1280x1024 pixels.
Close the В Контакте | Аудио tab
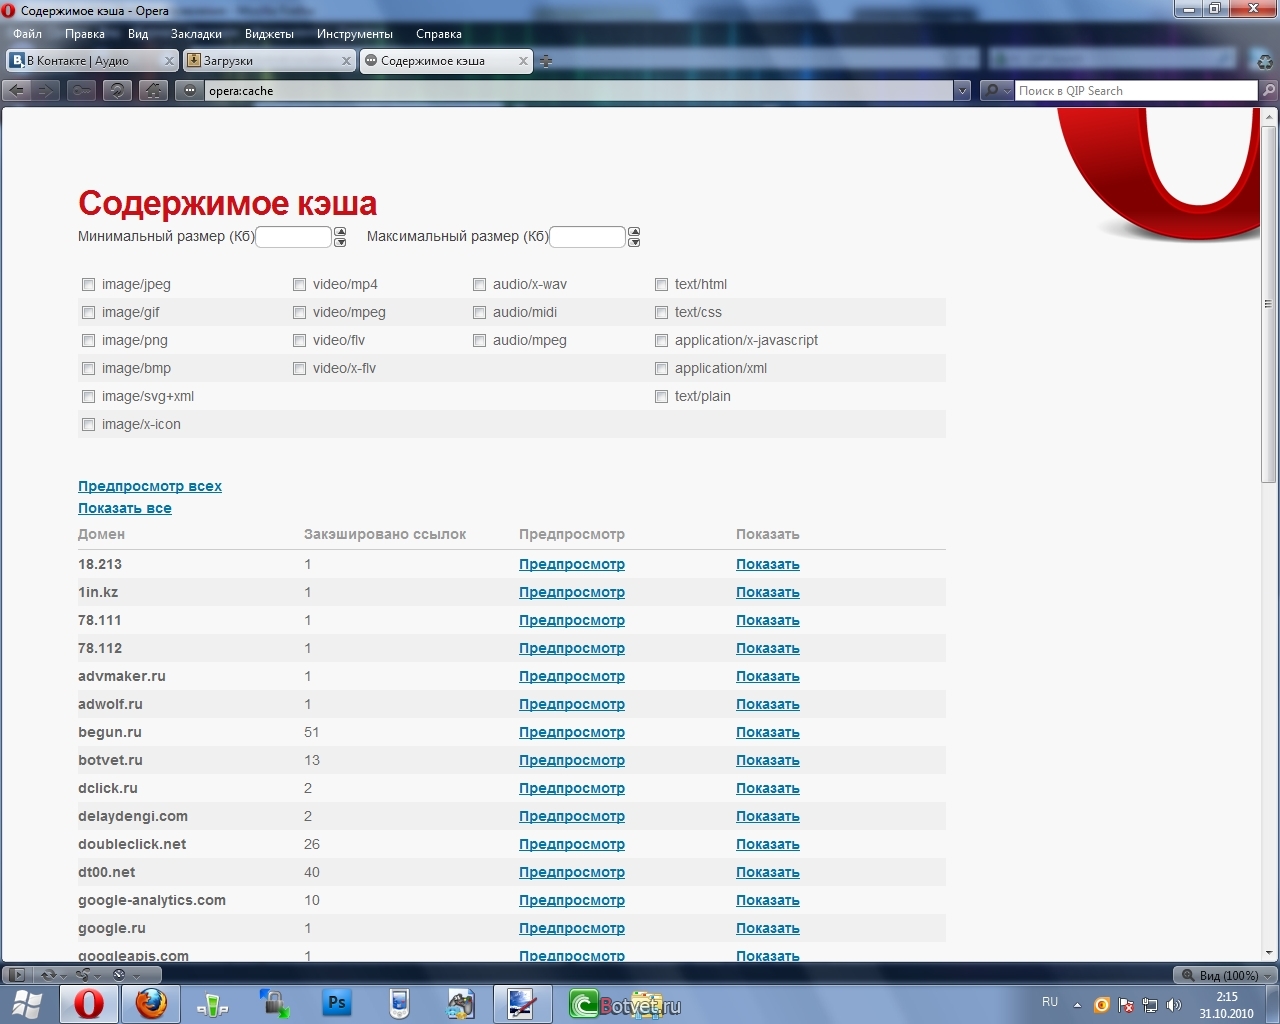click(169, 61)
